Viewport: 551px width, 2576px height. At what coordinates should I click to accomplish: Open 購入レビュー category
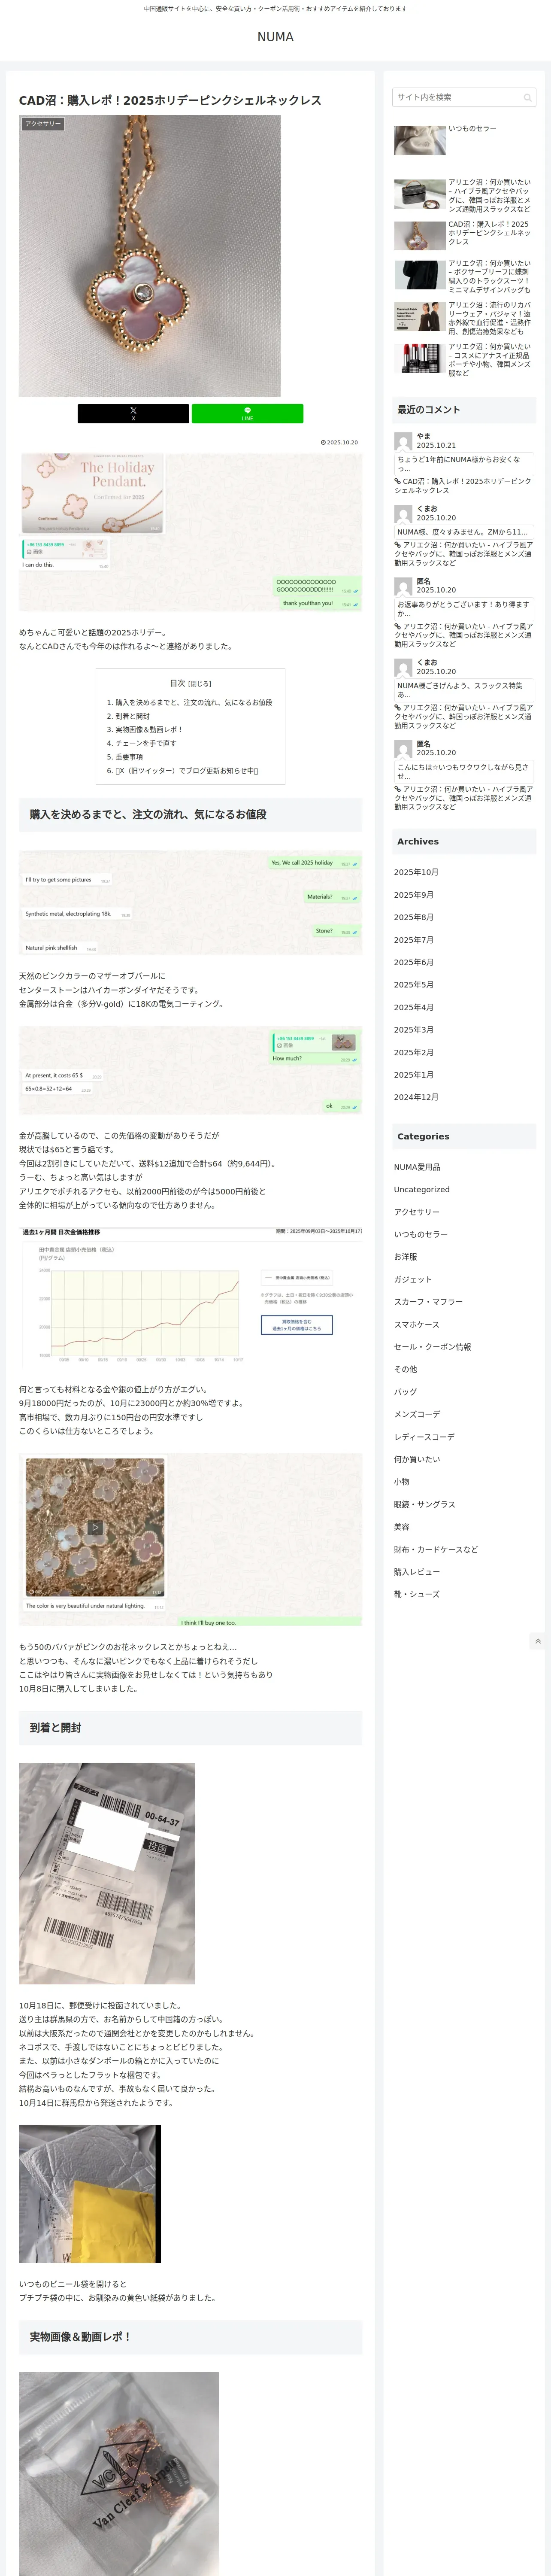tap(417, 1572)
